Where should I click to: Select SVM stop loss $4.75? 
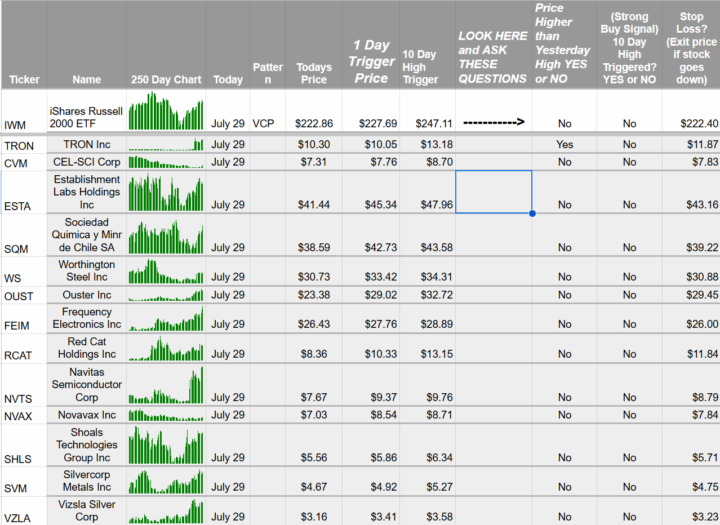[x=705, y=487]
